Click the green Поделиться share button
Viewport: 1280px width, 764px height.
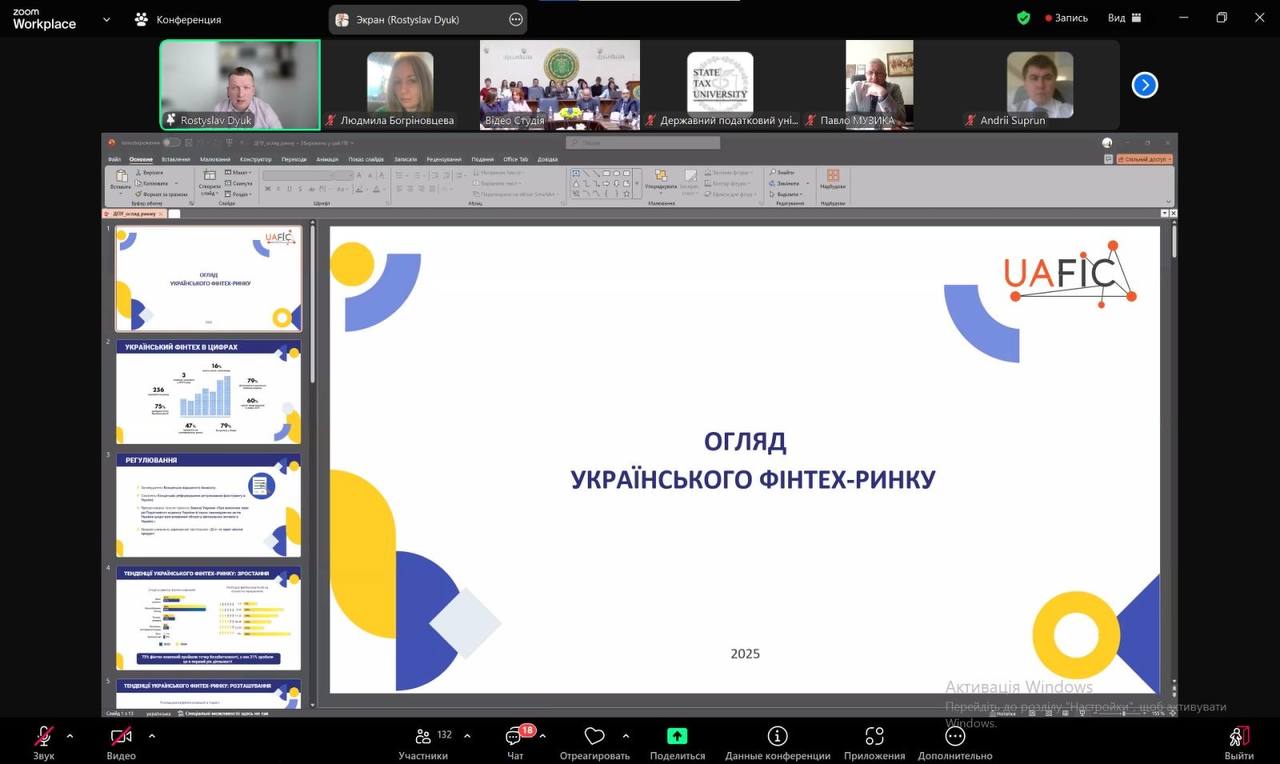point(677,737)
